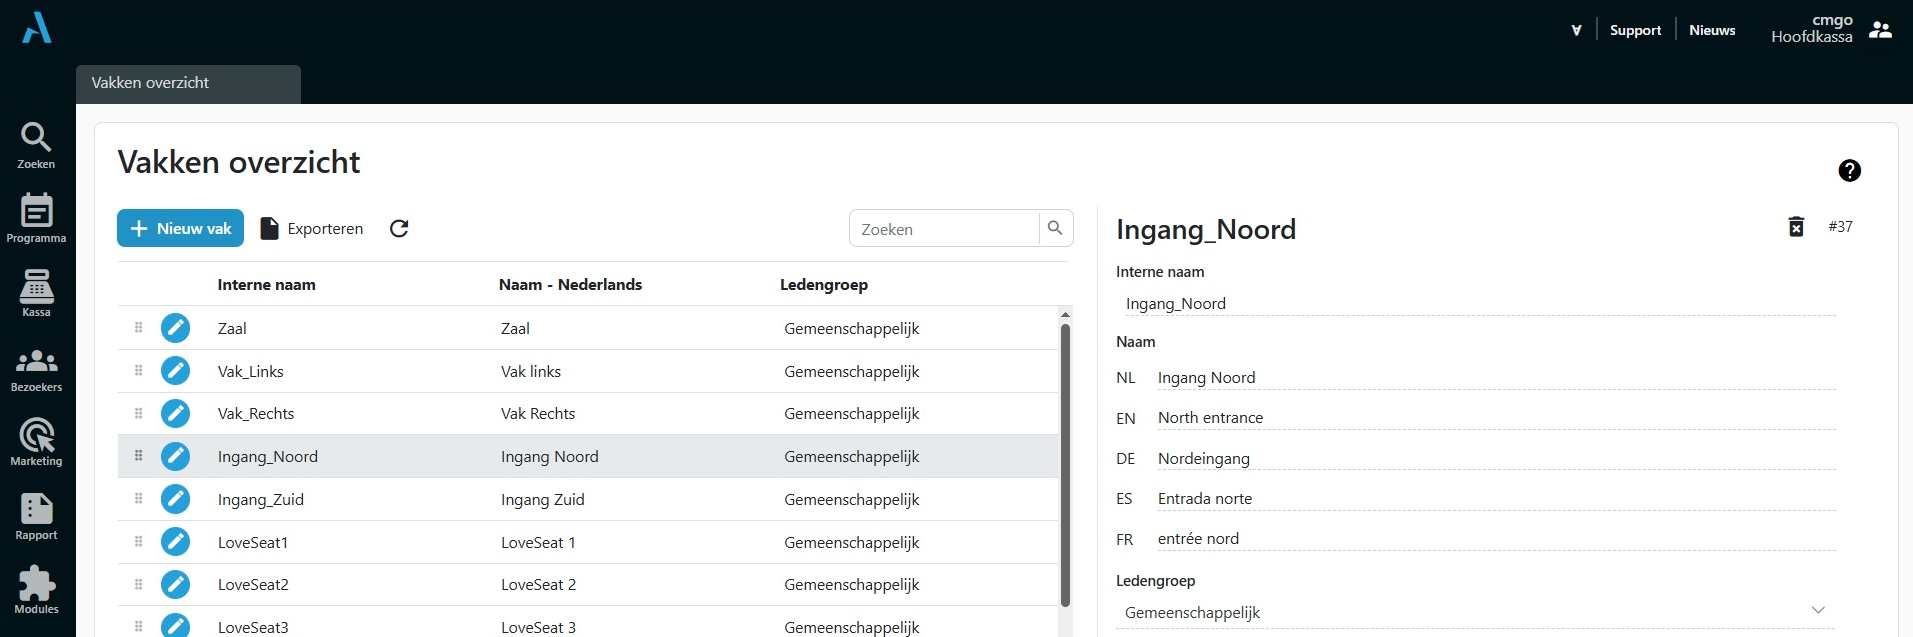
Task: Open the Kassa sidebar module
Action: (36, 292)
